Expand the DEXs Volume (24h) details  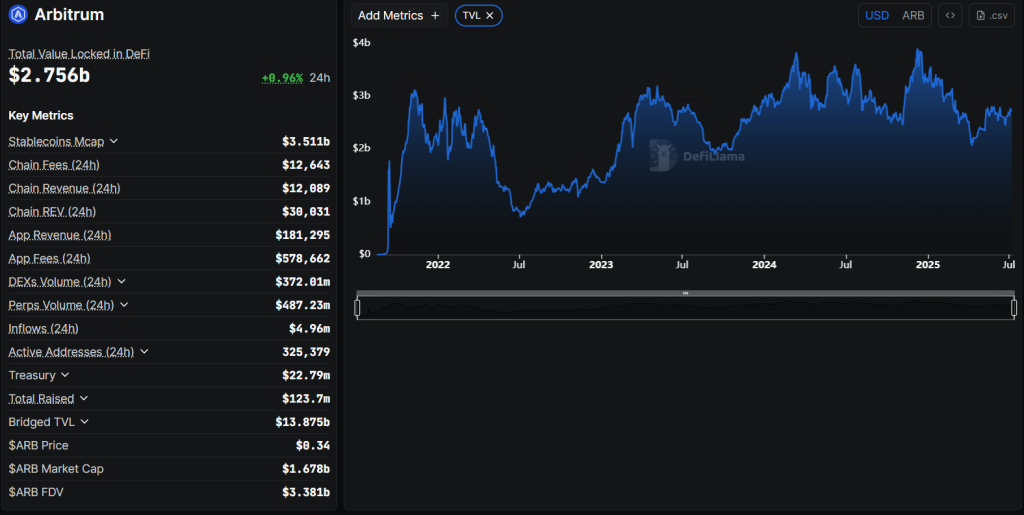pos(122,282)
